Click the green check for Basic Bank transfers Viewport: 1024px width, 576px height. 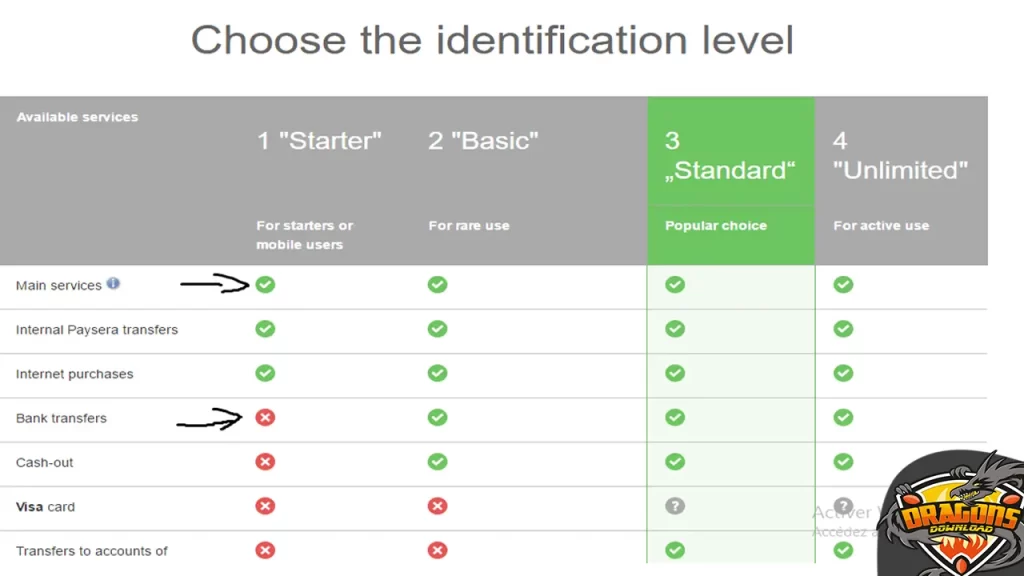point(437,418)
